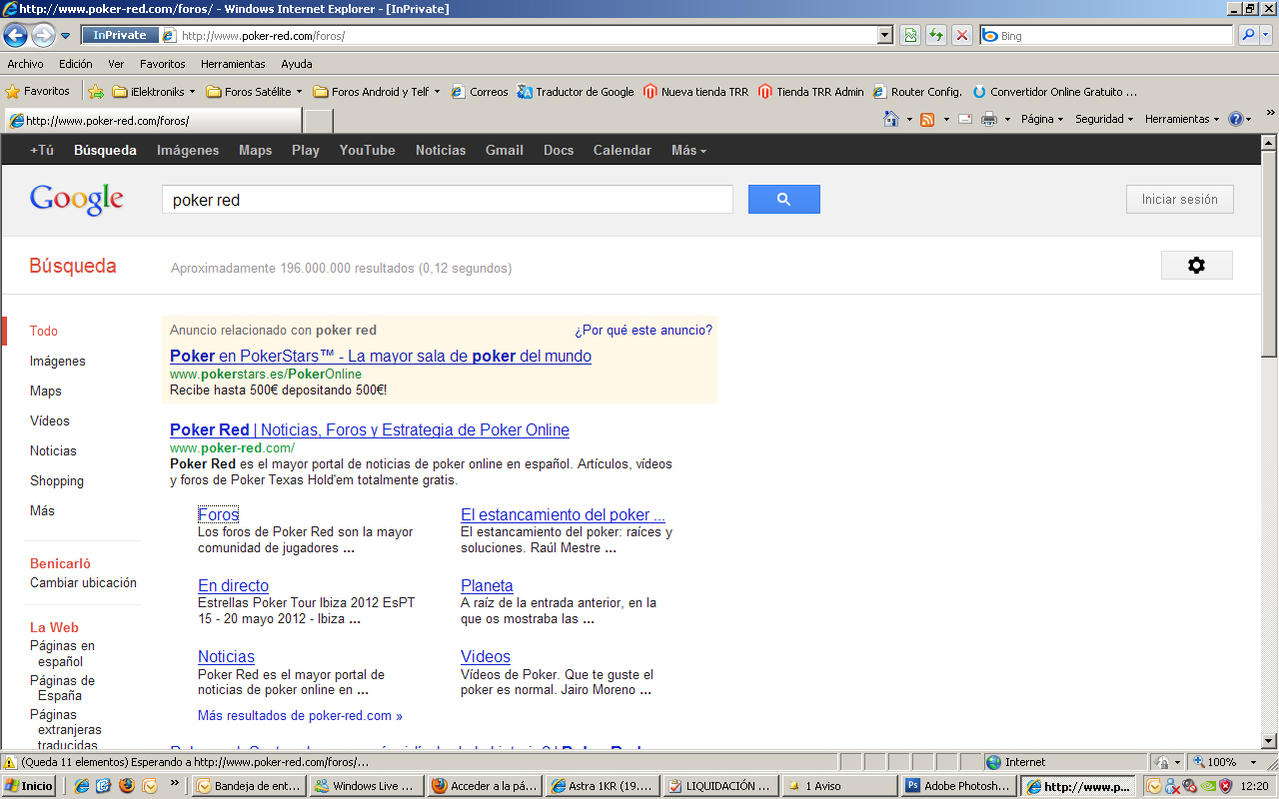Image resolution: width=1279 pixels, height=799 pixels.
Task: Open Tienda TRR Admin favorite
Action: (811, 91)
